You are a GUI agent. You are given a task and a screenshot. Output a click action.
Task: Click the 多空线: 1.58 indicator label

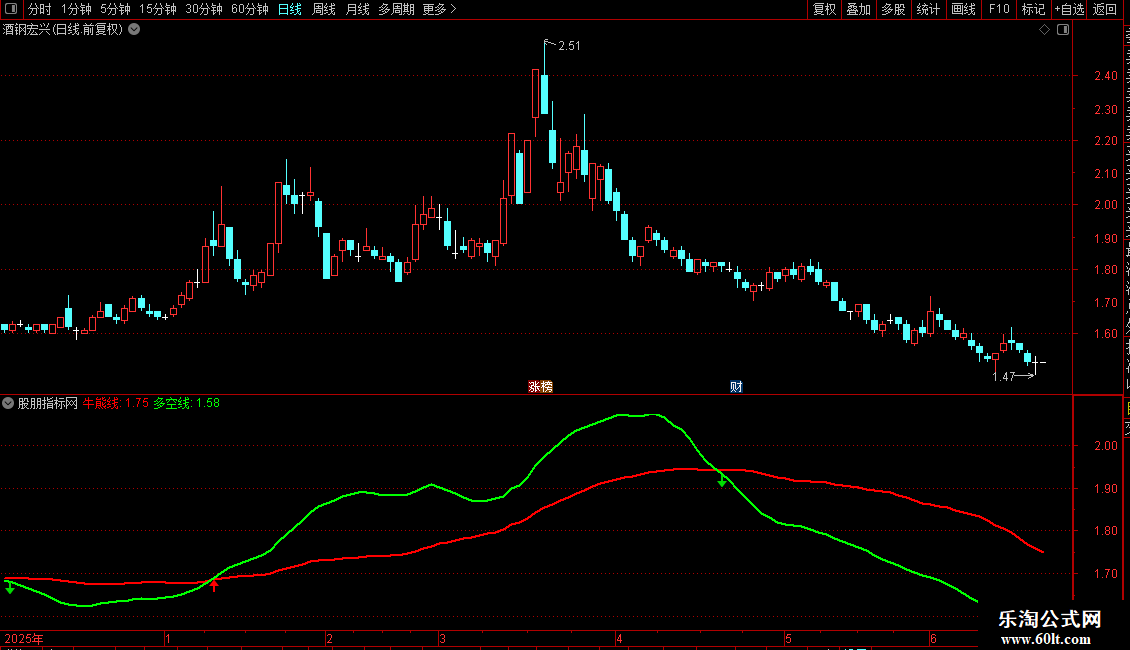[187, 404]
